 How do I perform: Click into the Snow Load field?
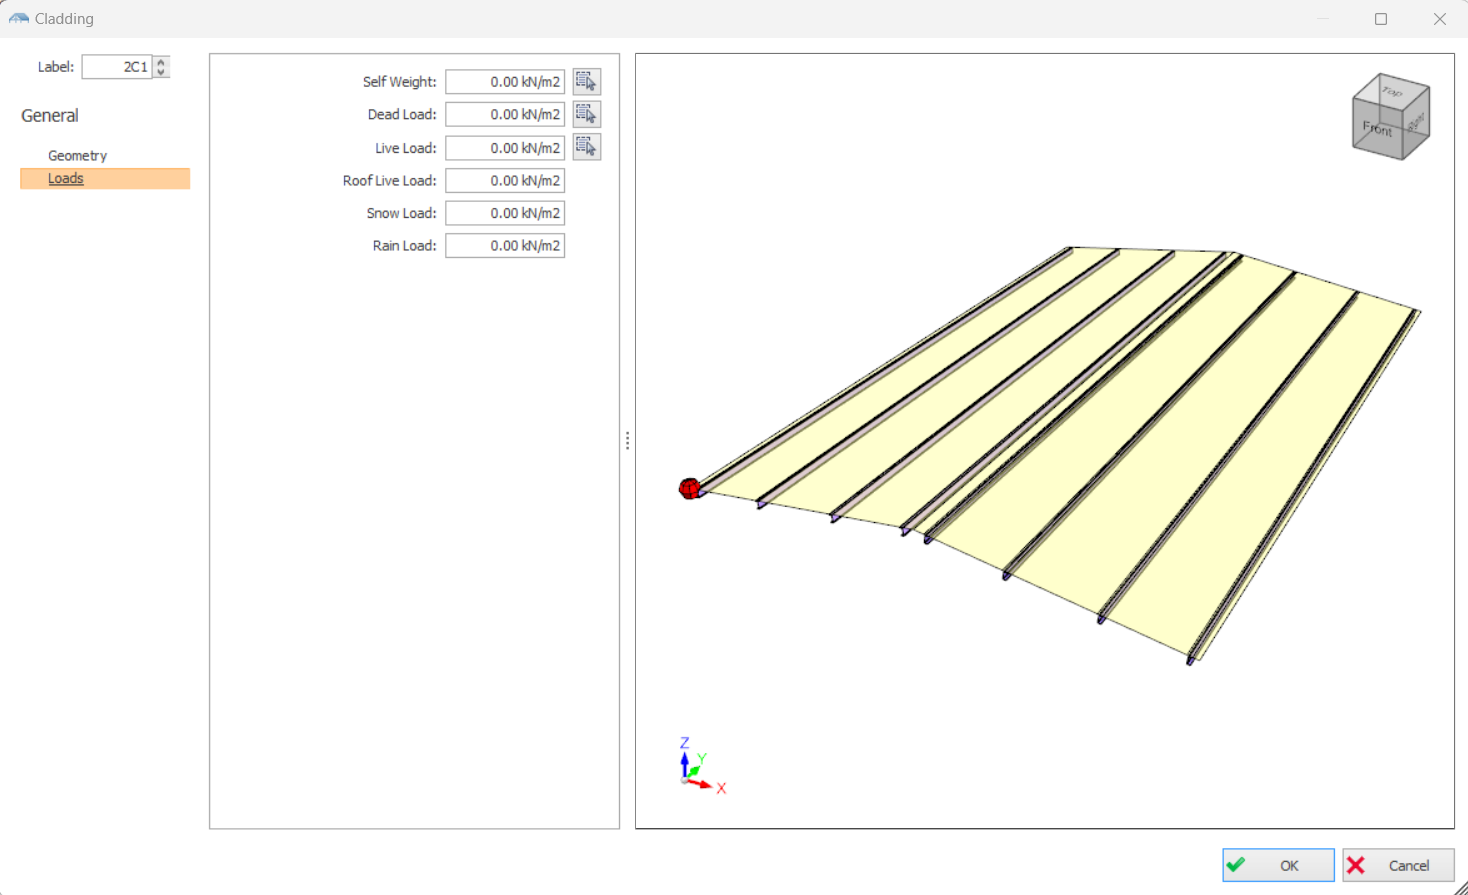(505, 213)
